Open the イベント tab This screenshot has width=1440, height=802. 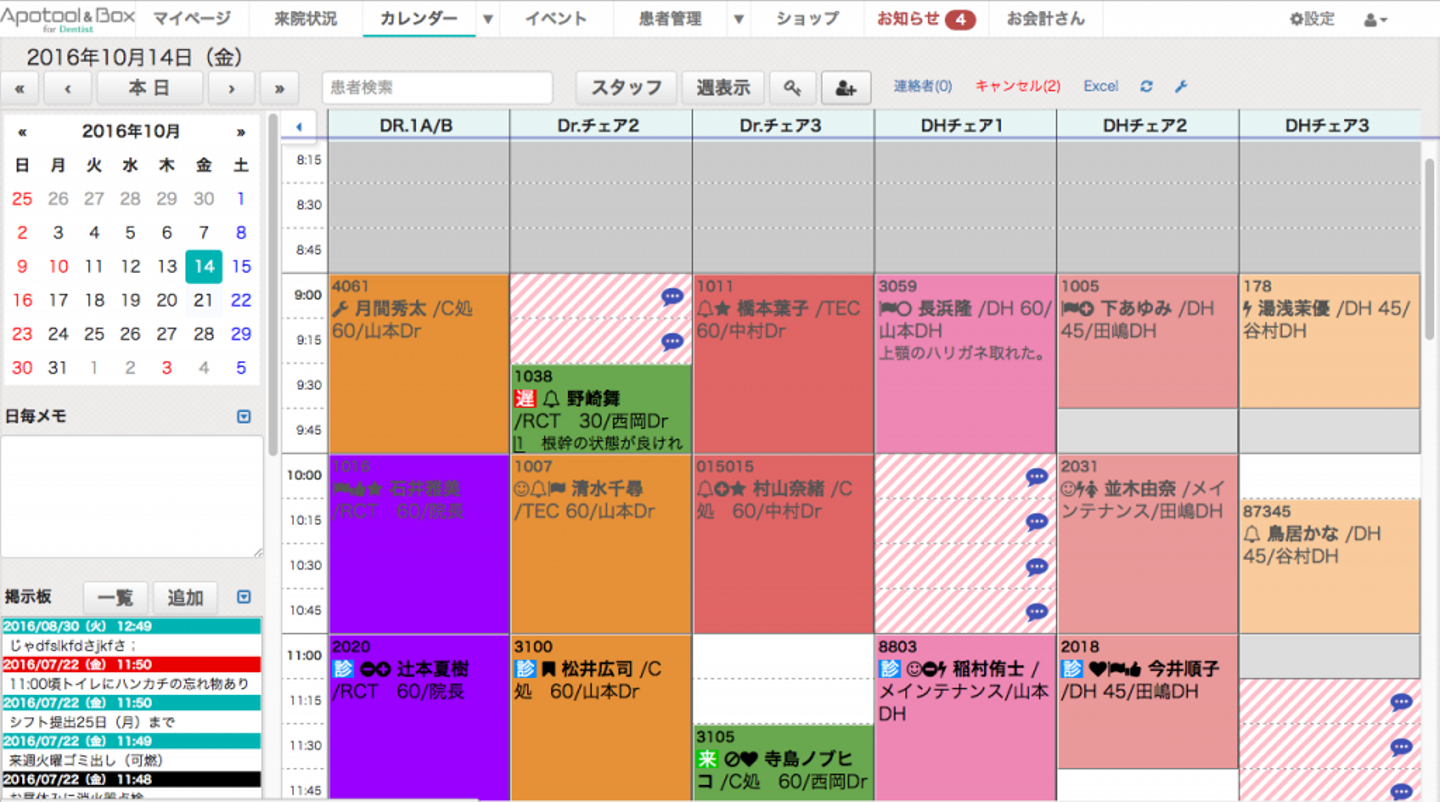556,19
